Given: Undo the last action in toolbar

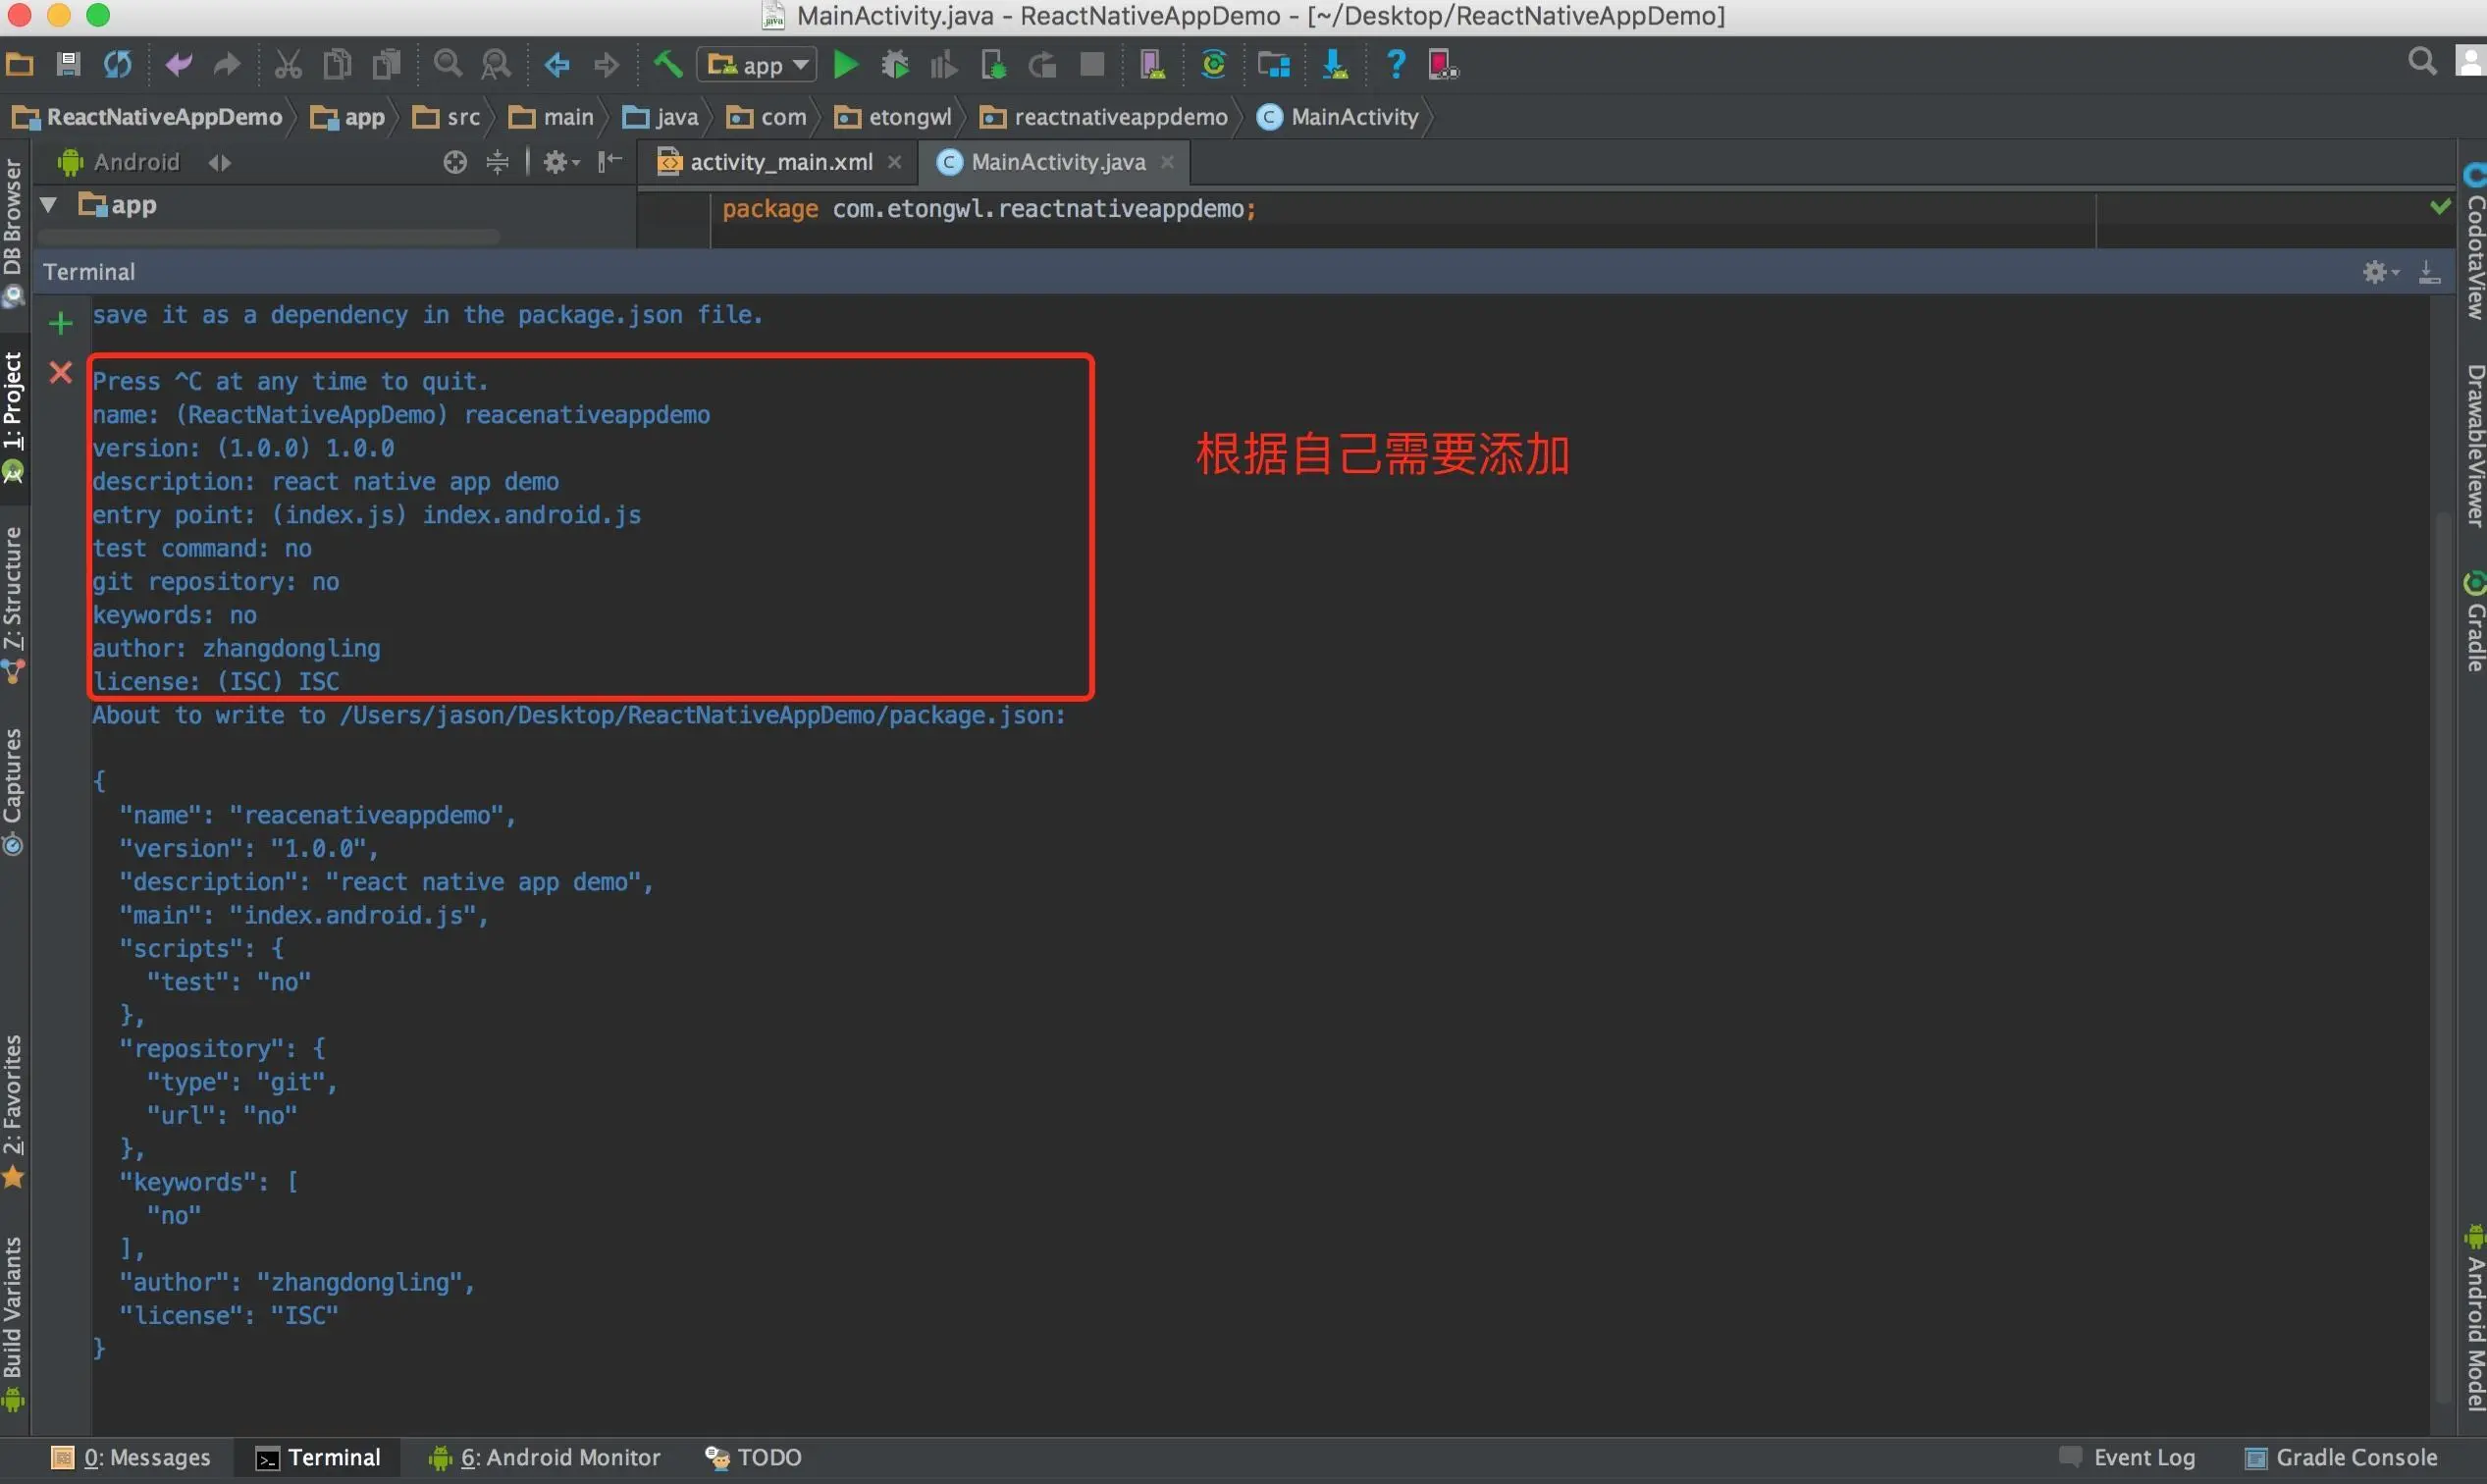Looking at the screenshot, I should point(178,65).
